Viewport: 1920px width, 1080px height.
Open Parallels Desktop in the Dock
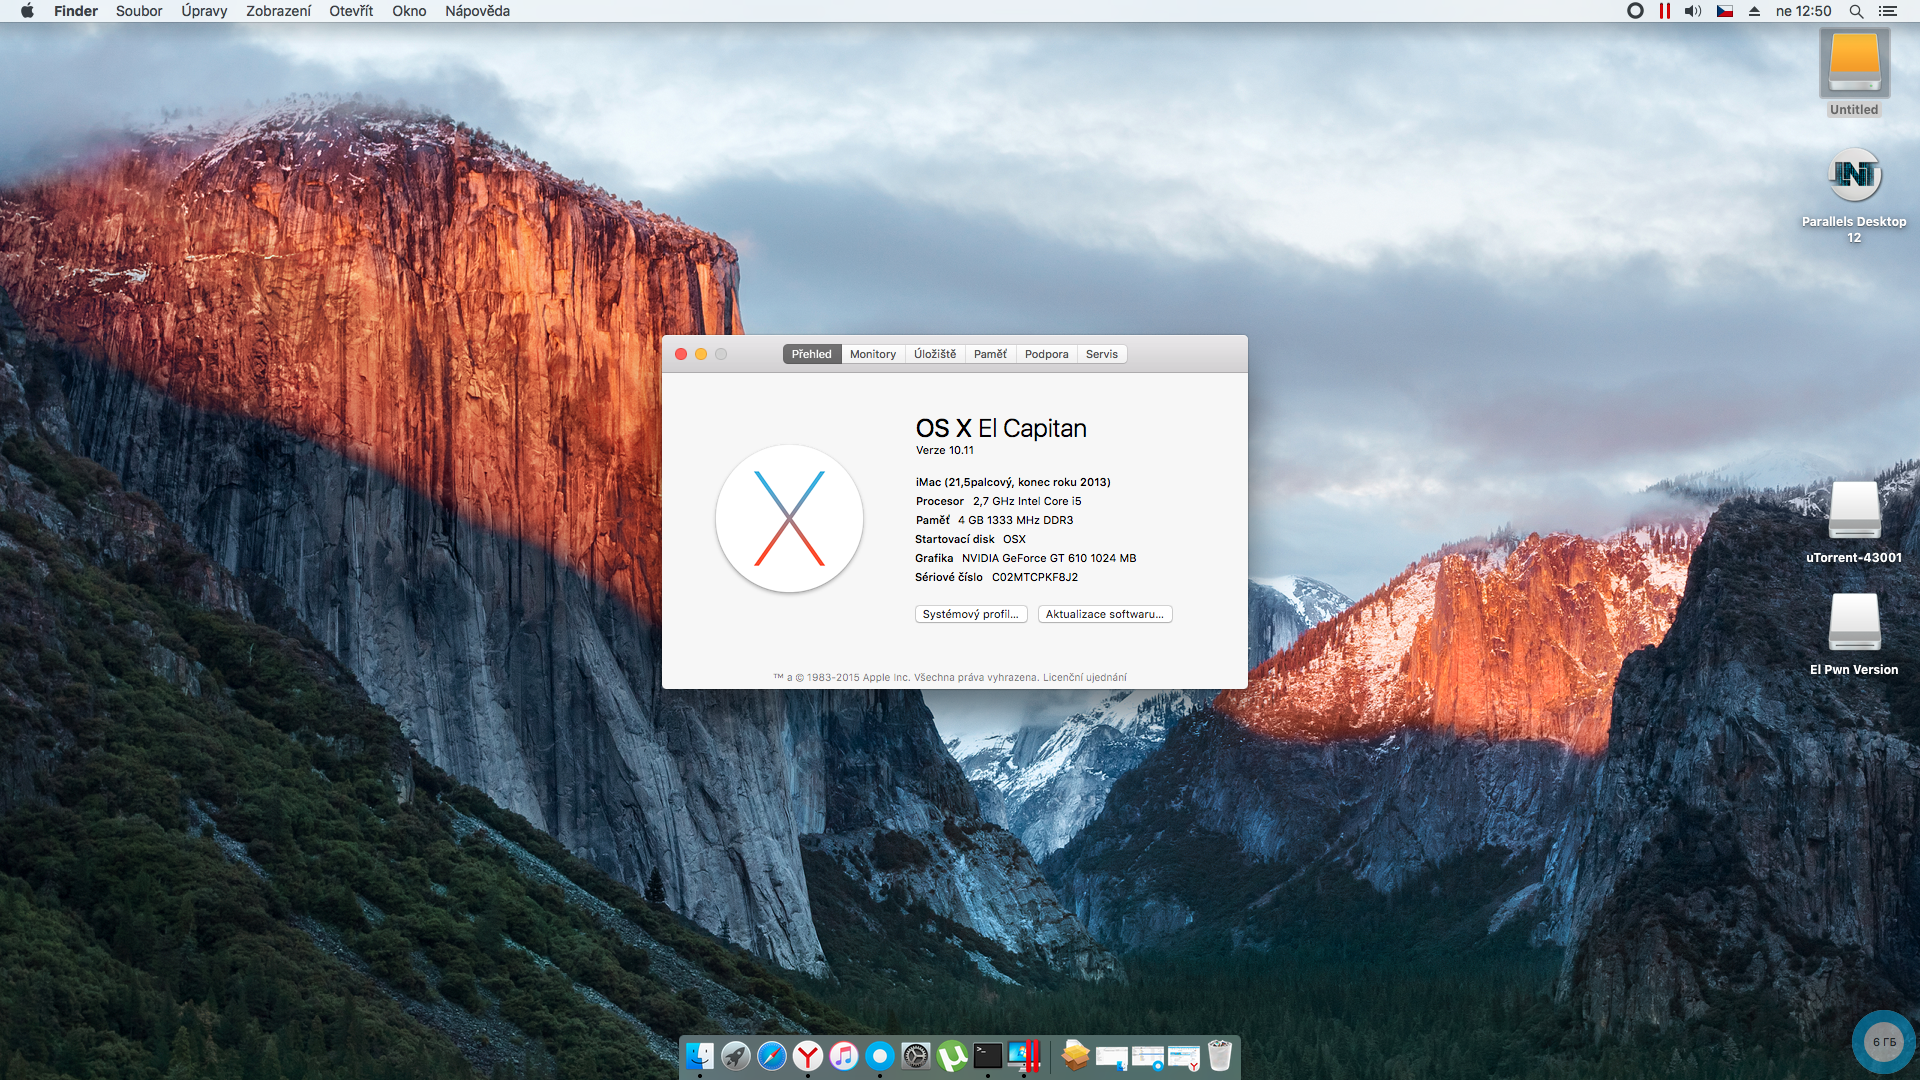1024,1056
